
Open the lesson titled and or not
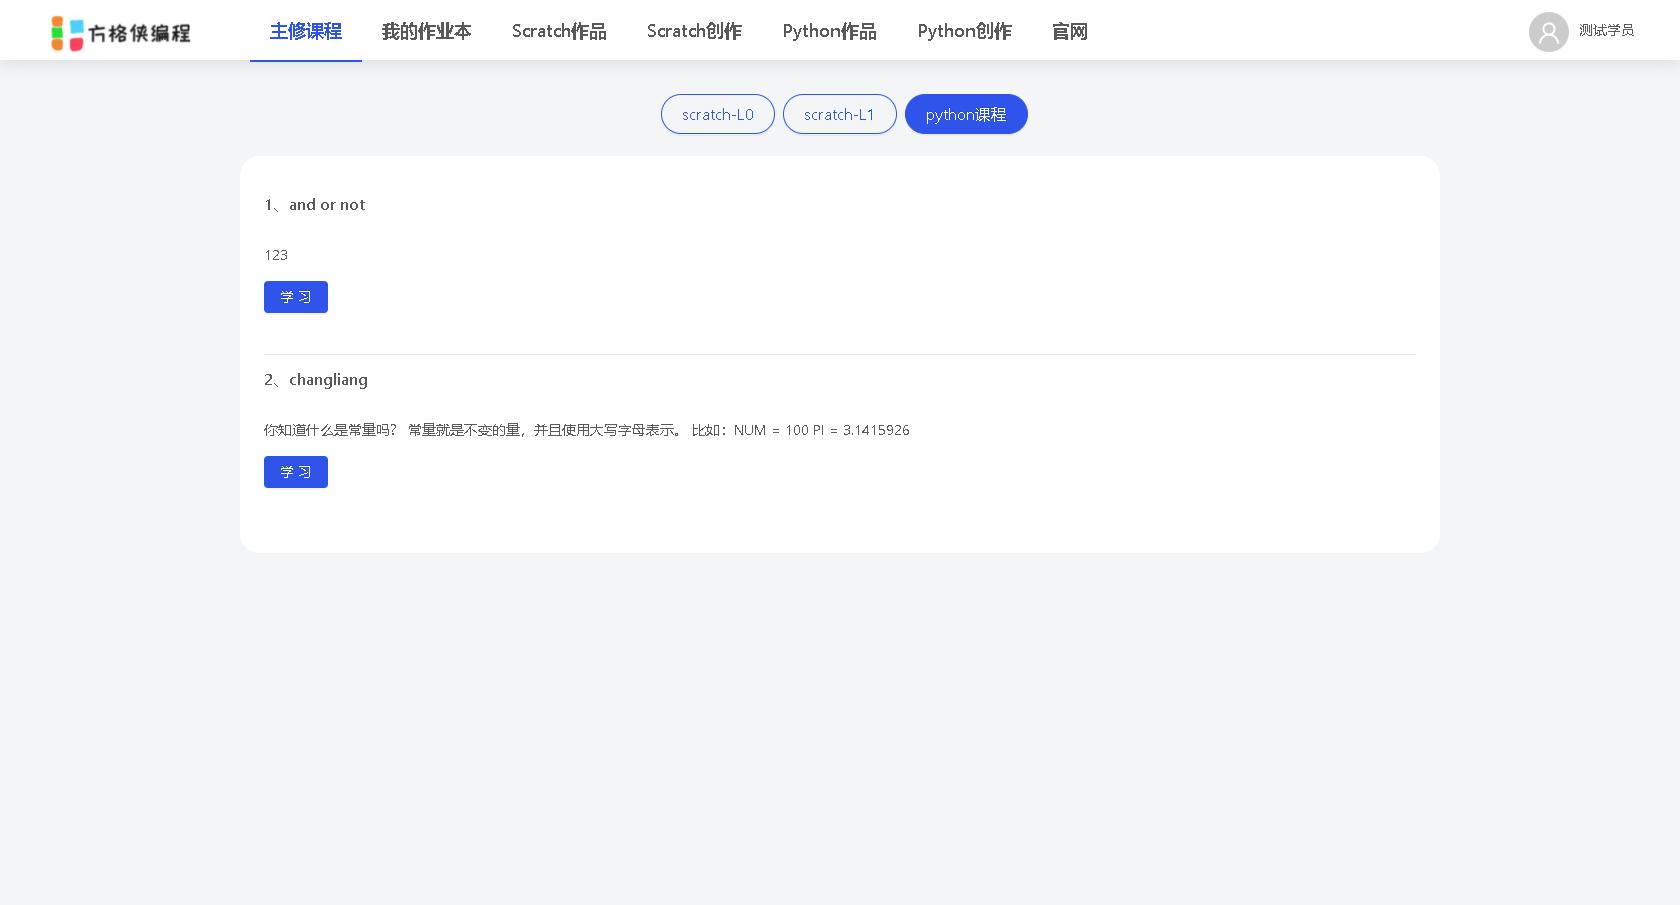[x=314, y=204]
